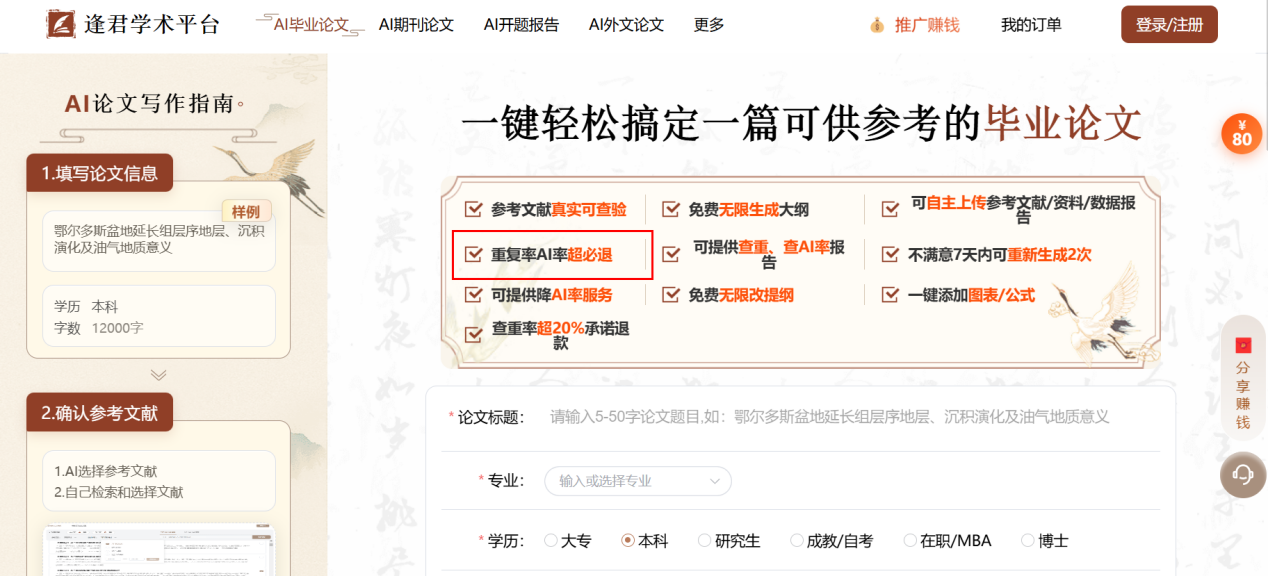1268x576 pixels.
Task: Click the 2.自己检索和选择文献 text
Action: click(x=119, y=492)
